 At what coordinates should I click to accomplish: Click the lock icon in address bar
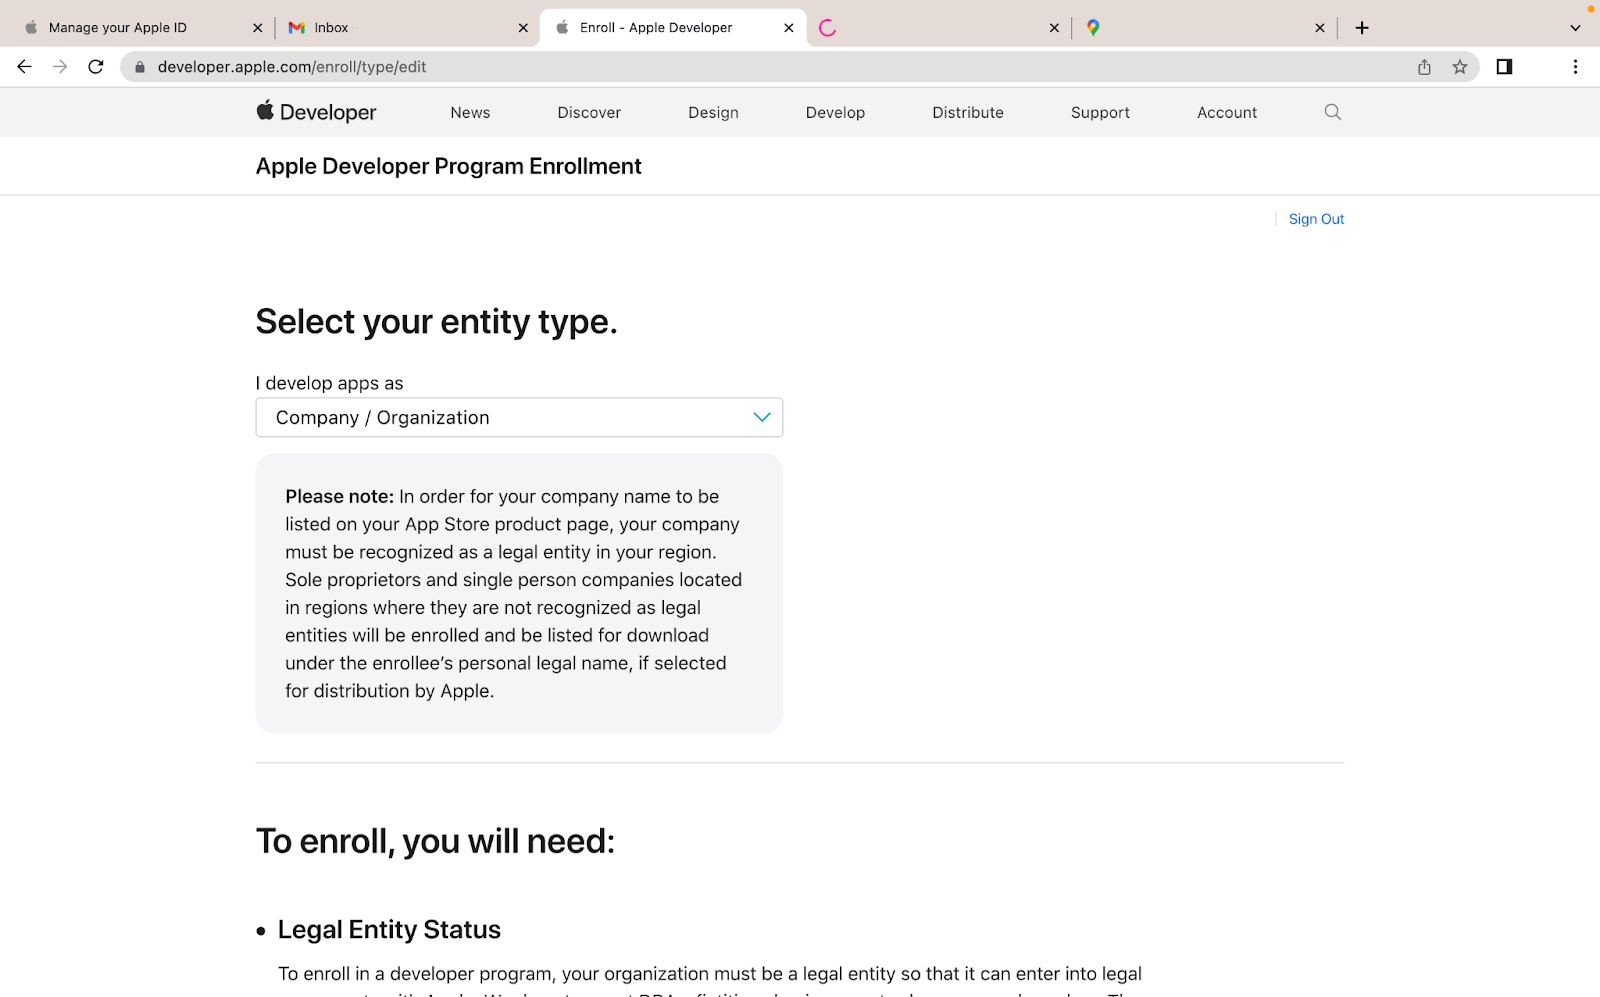tap(140, 67)
